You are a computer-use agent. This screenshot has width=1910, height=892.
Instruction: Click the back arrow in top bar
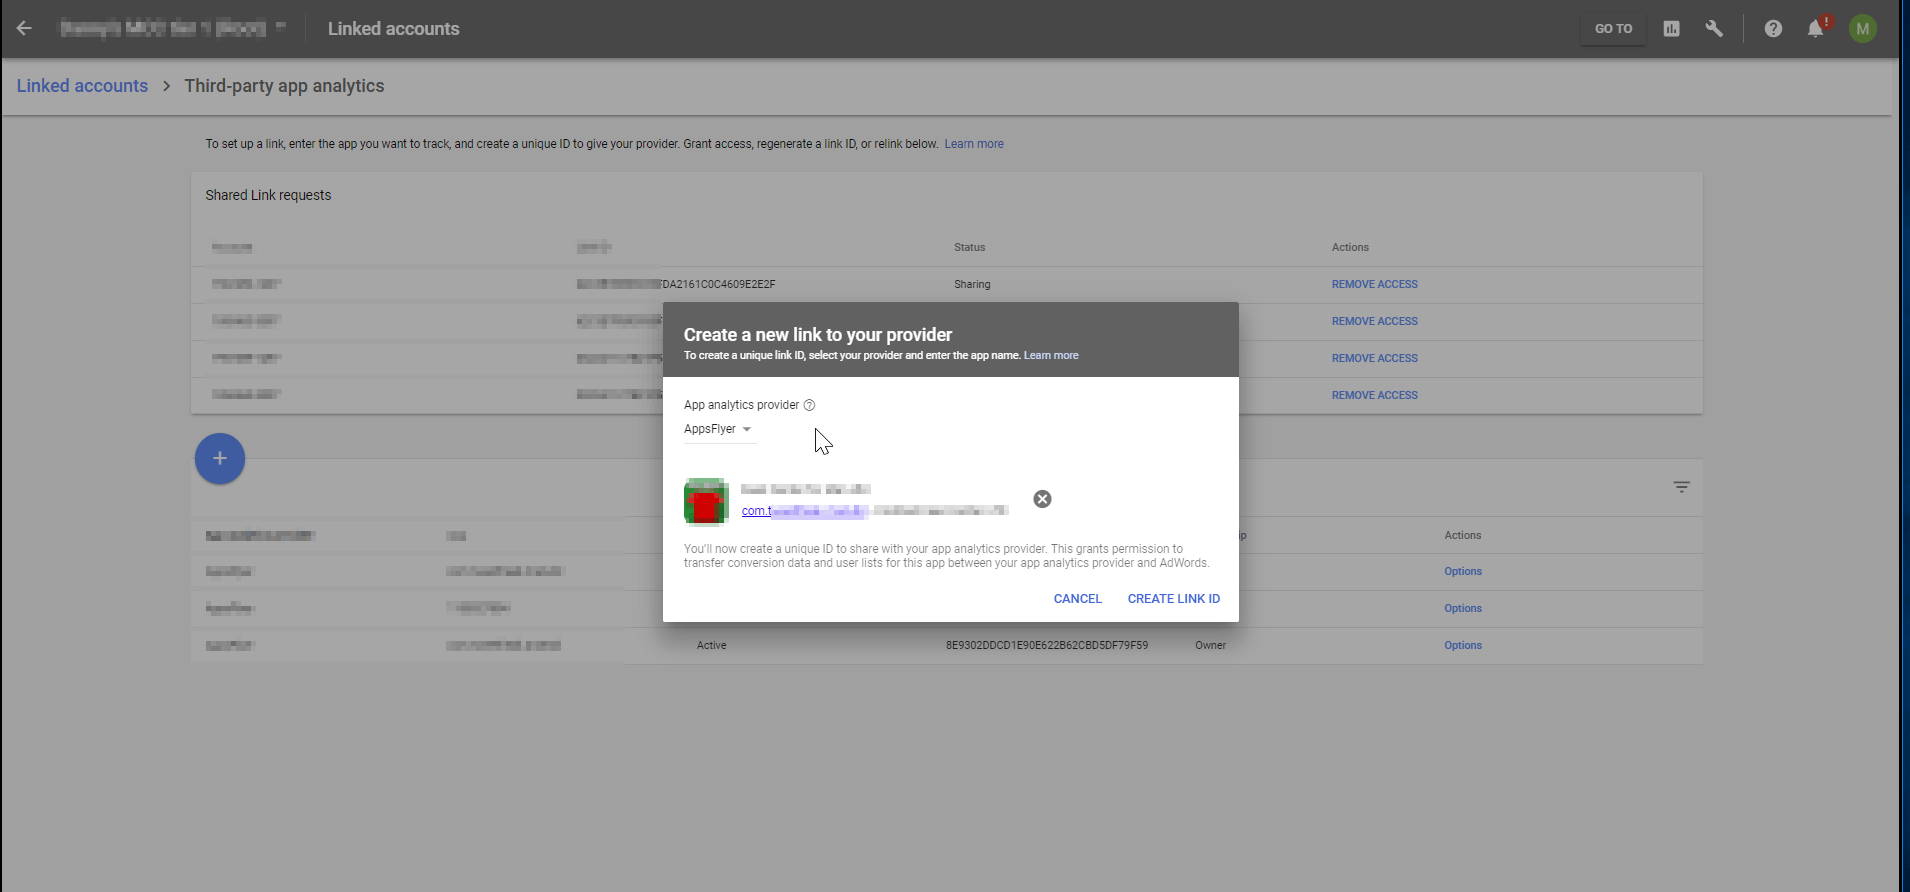click(24, 28)
